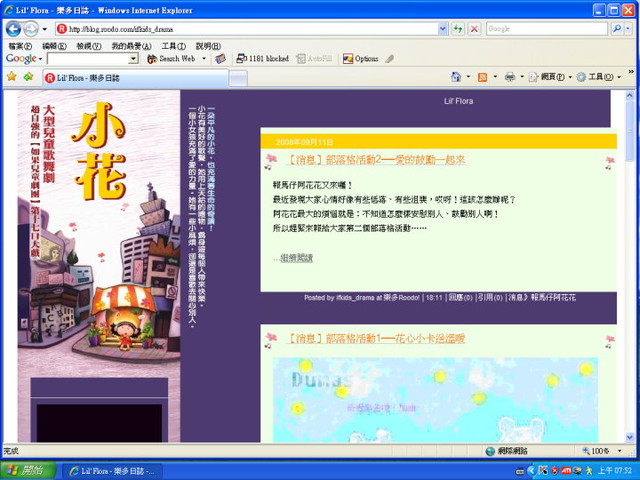Click the 樂多Roodo! link in post footer
This screenshot has height=480, width=640.
coord(401,298)
